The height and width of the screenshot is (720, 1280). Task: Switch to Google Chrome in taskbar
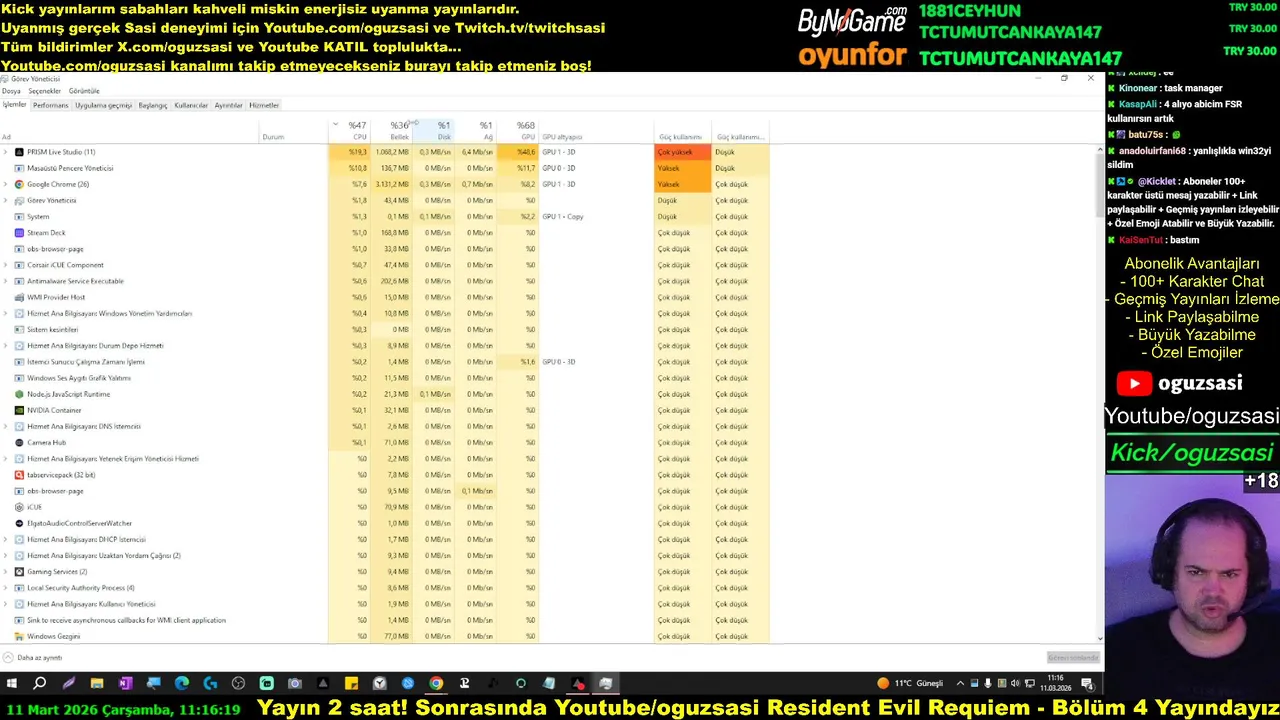(x=436, y=684)
